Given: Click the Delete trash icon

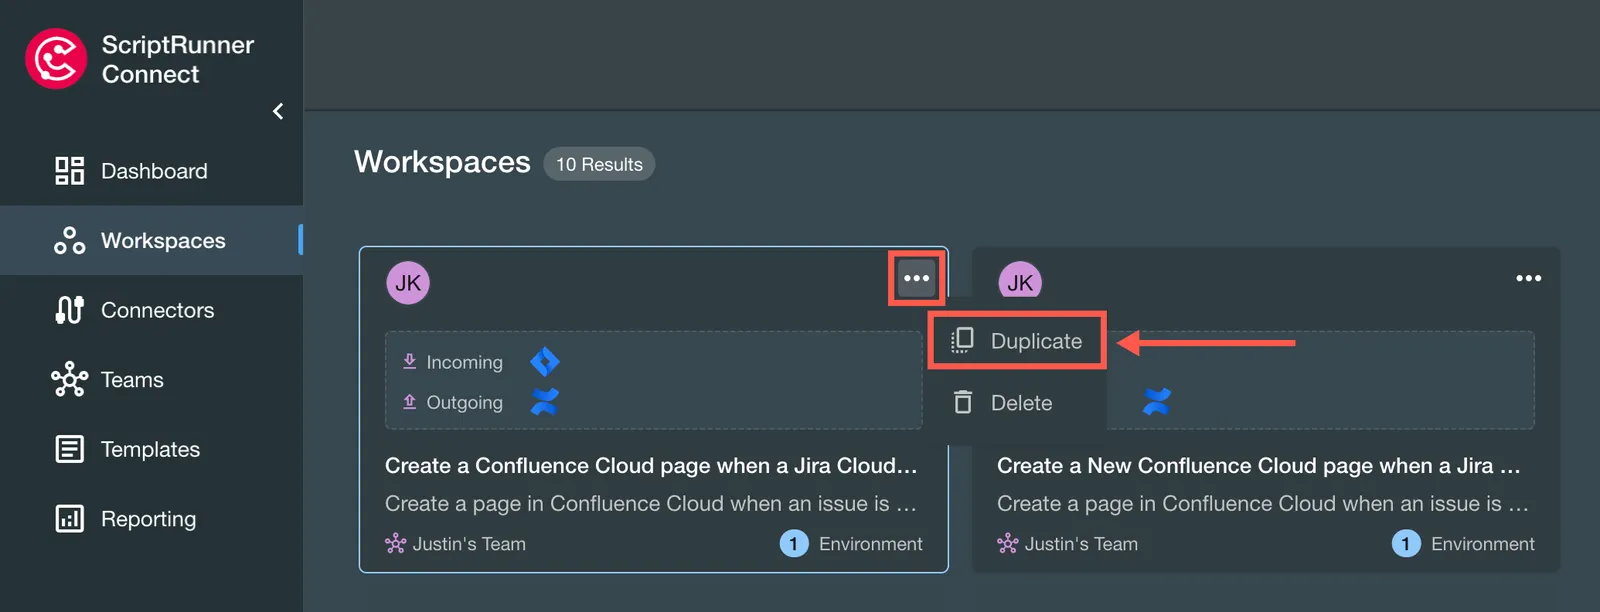Looking at the screenshot, I should click(x=963, y=402).
